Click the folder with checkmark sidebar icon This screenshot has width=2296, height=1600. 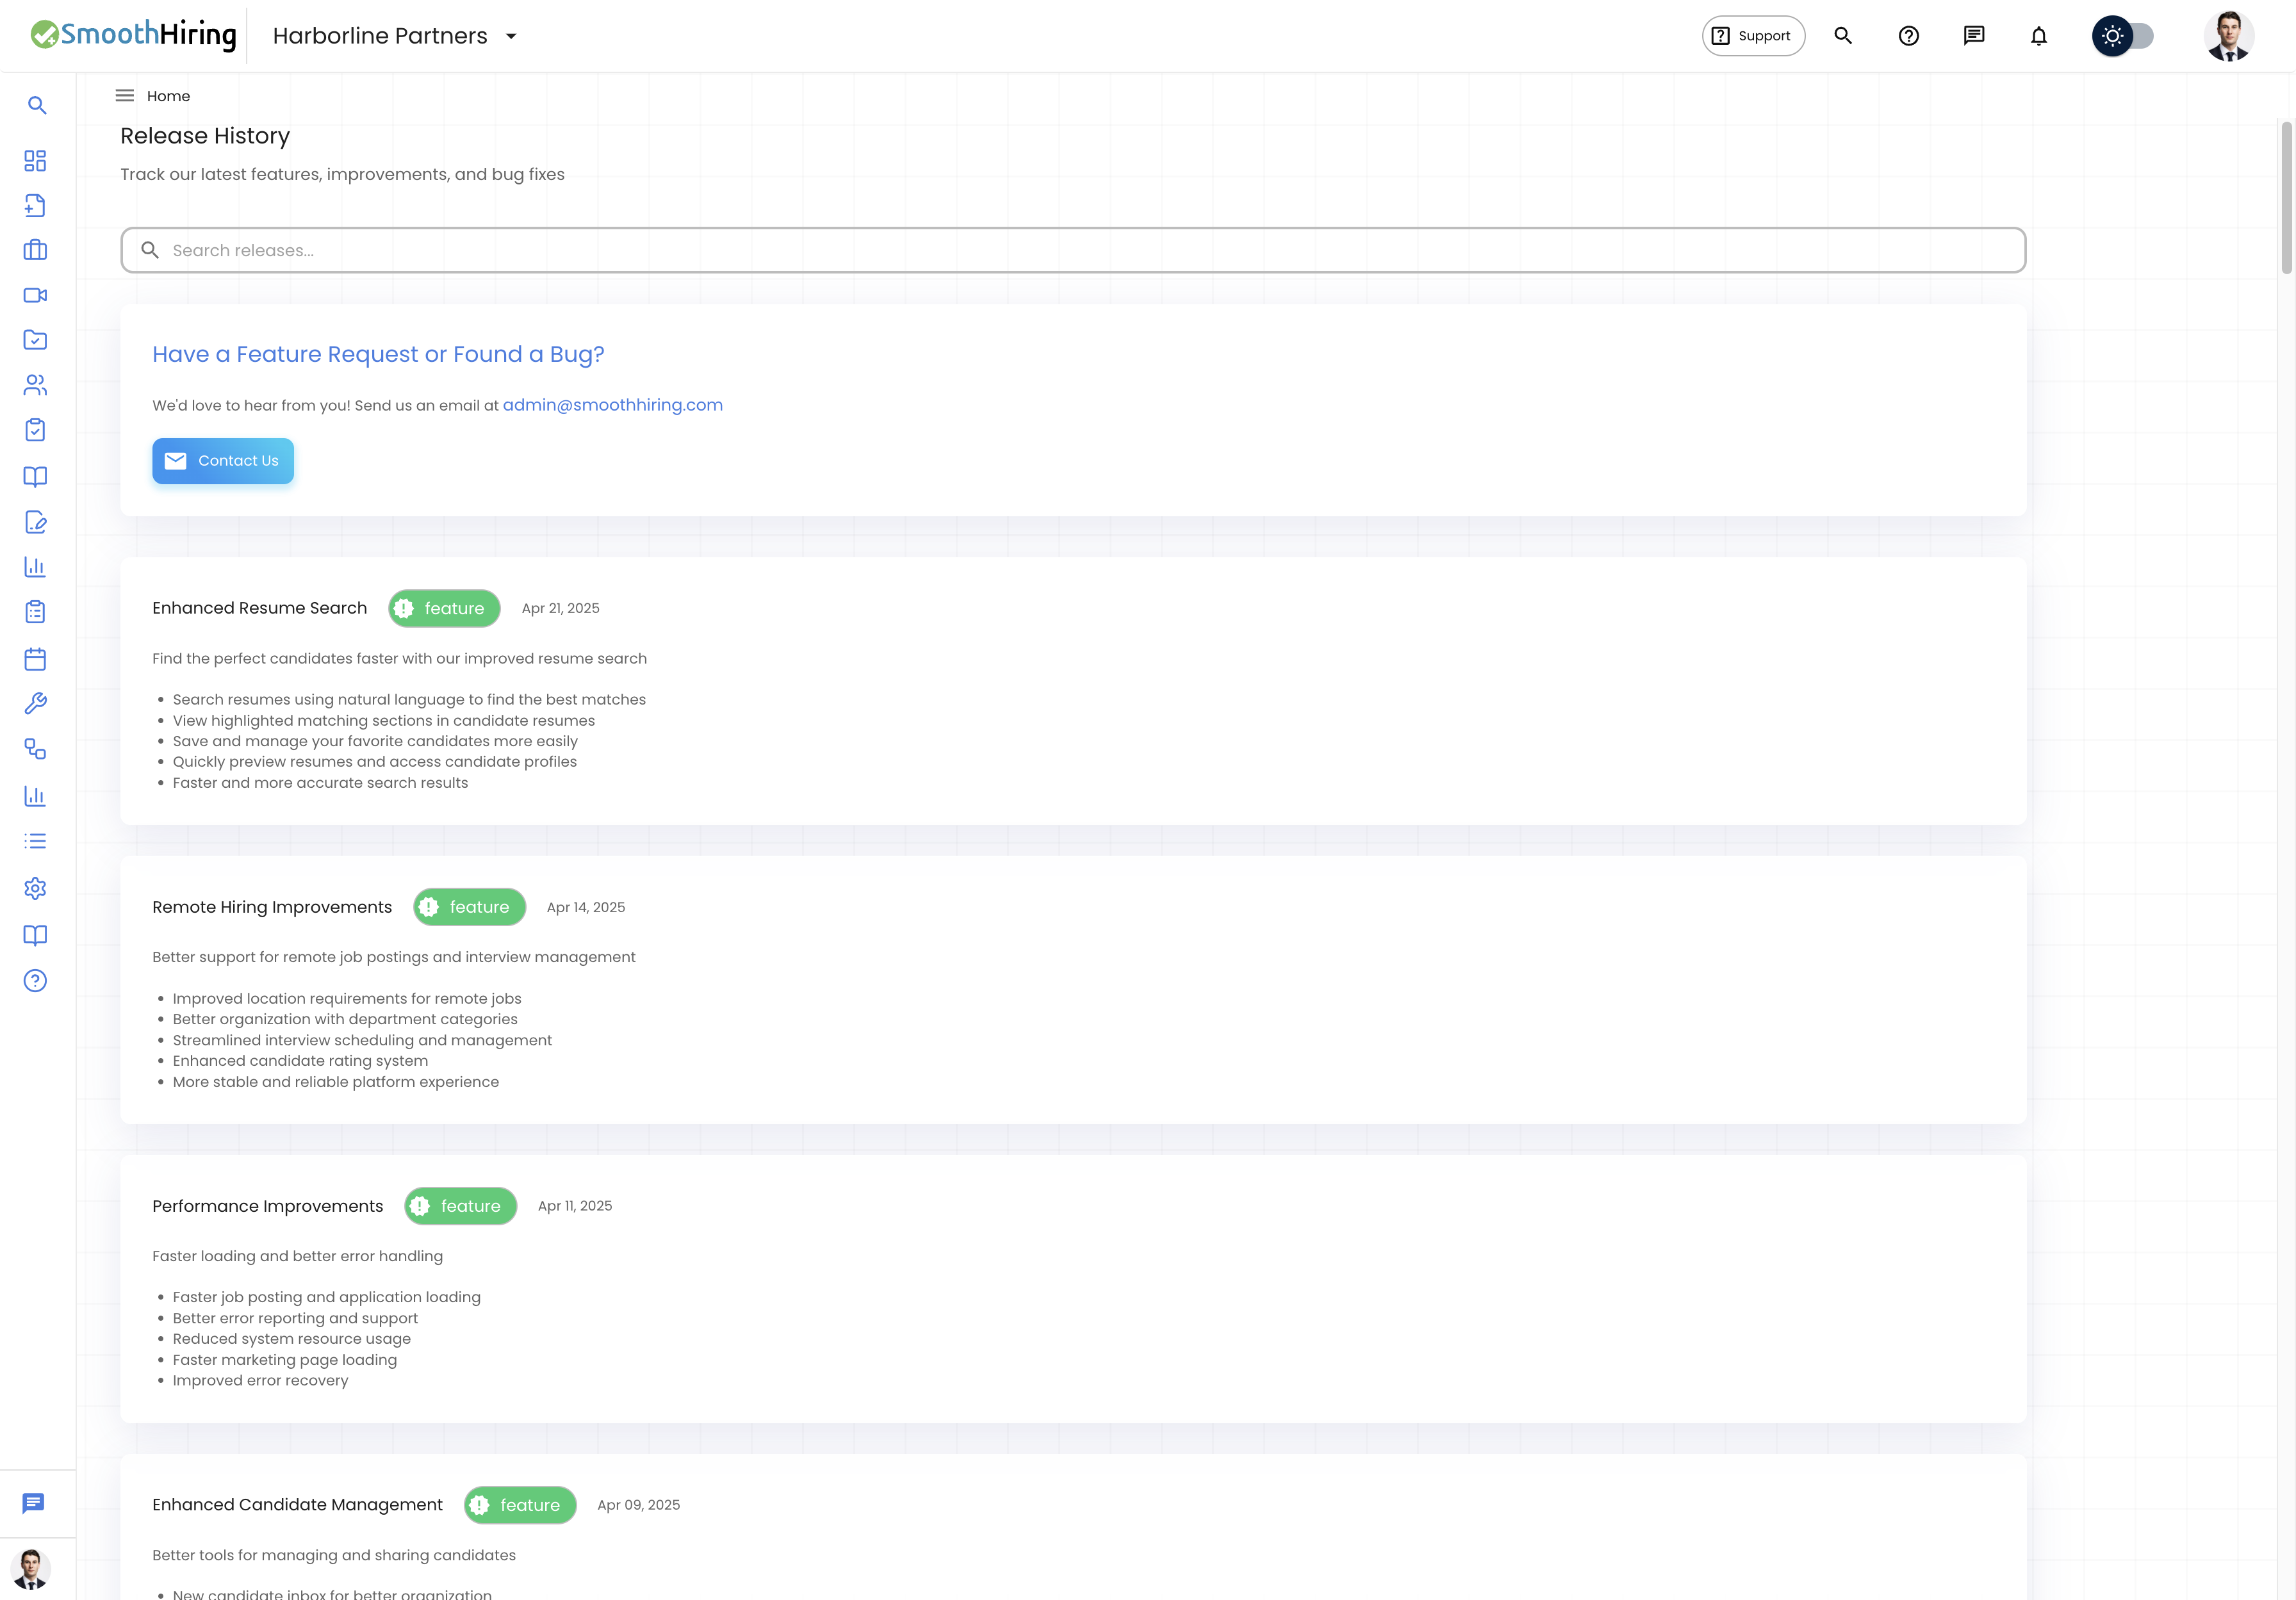point(35,340)
